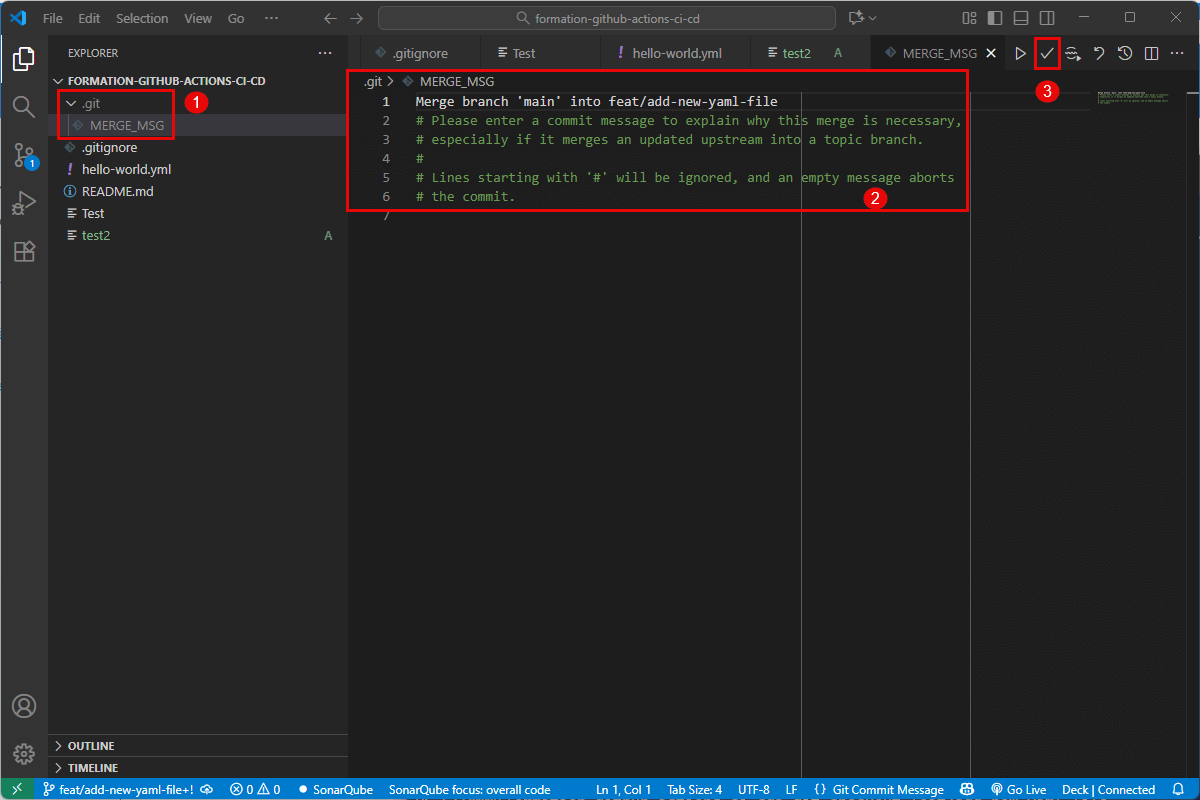Switch to the hello-world.yml tab
Image resolution: width=1200 pixels, height=800 pixels.
[x=676, y=53]
